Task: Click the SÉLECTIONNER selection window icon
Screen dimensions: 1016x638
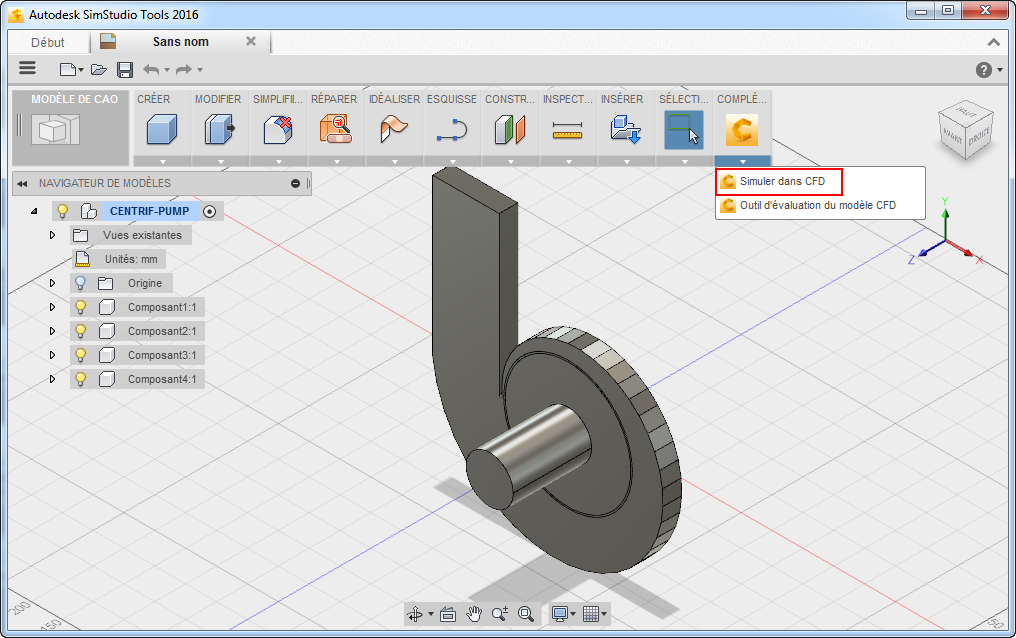Action: pyautogui.click(x=684, y=129)
